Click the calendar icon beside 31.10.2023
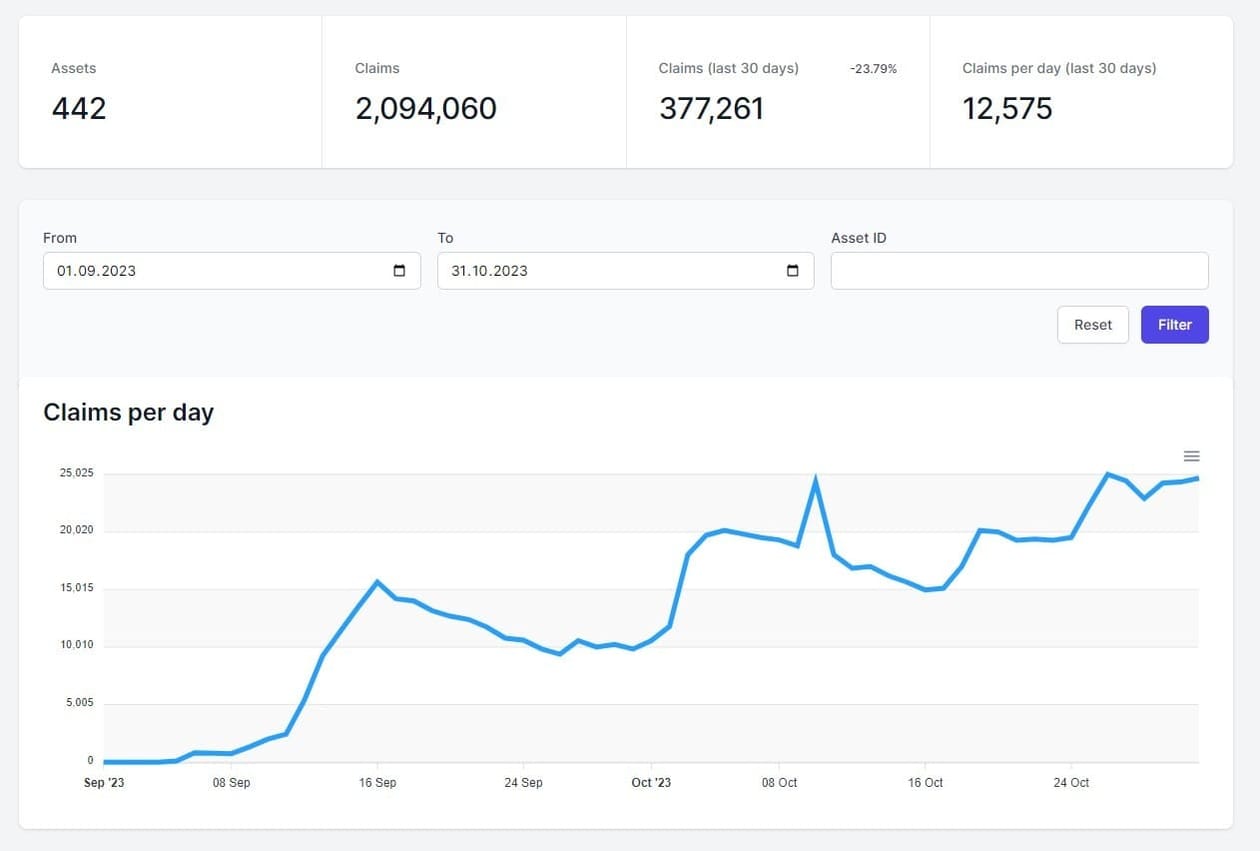The width and height of the screenshot is (1260, 851). pyautogui.click(x=791, y=270)
